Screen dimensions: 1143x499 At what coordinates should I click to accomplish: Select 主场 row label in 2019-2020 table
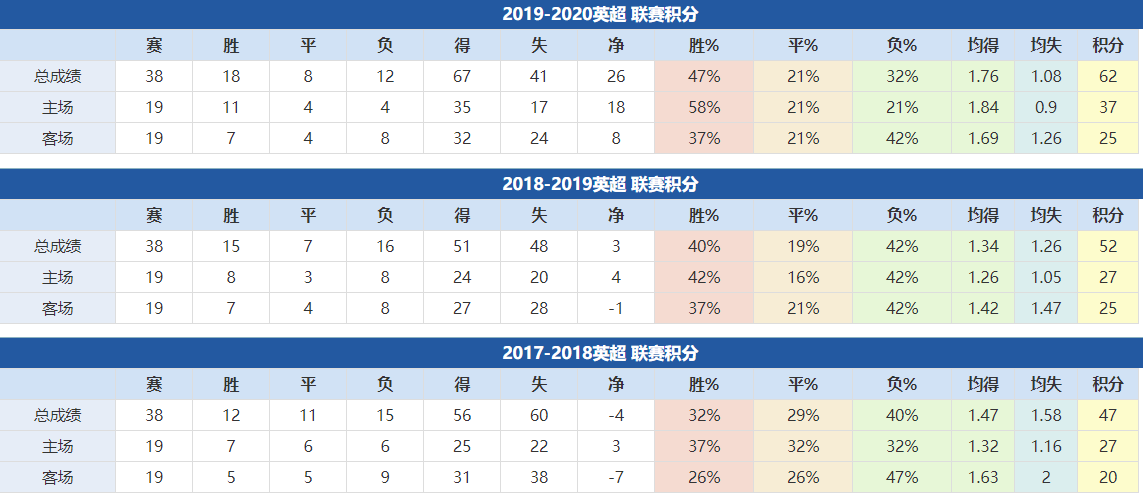pyautogui.click(x=58, y=108)
